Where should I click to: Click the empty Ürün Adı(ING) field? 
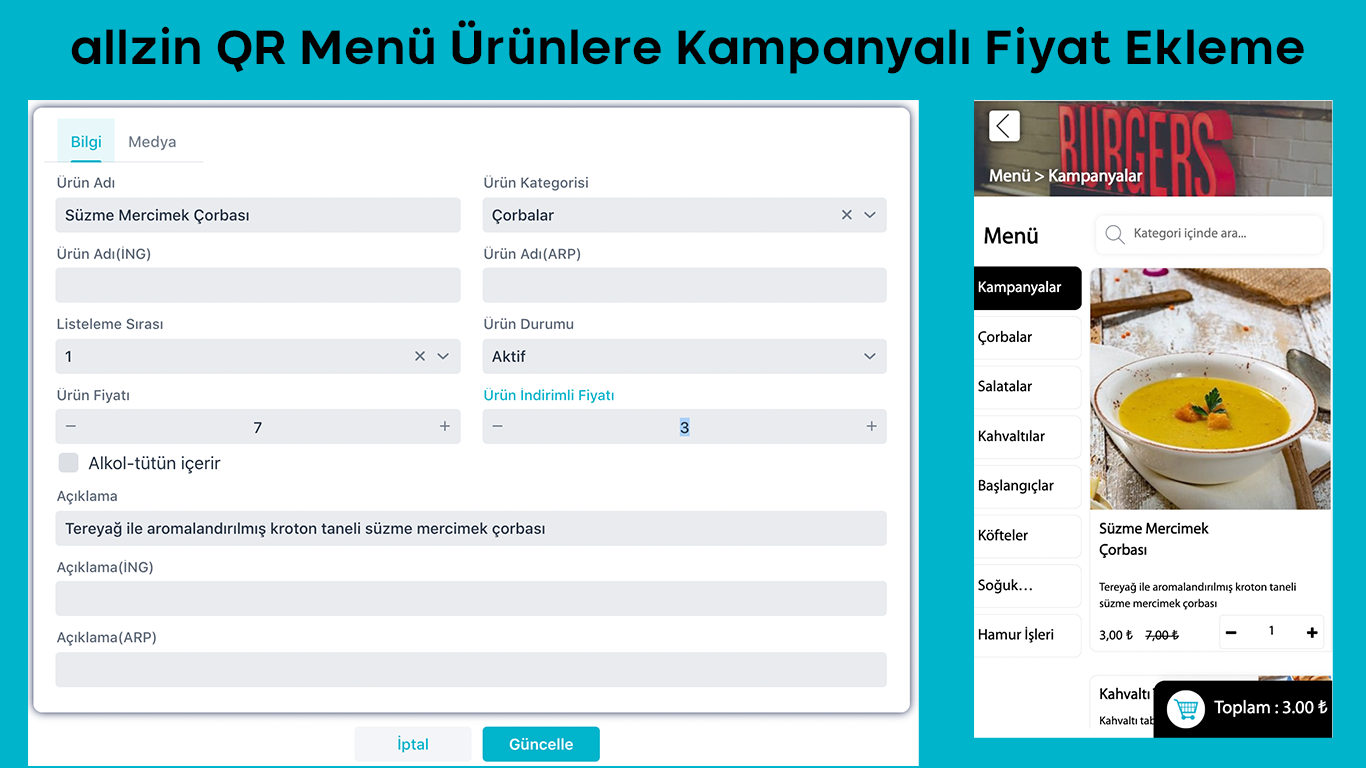[x=258, y=285]
